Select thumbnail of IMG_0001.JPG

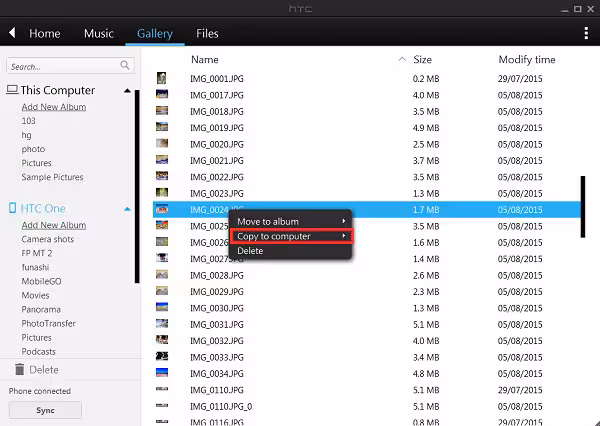point(161,78)
